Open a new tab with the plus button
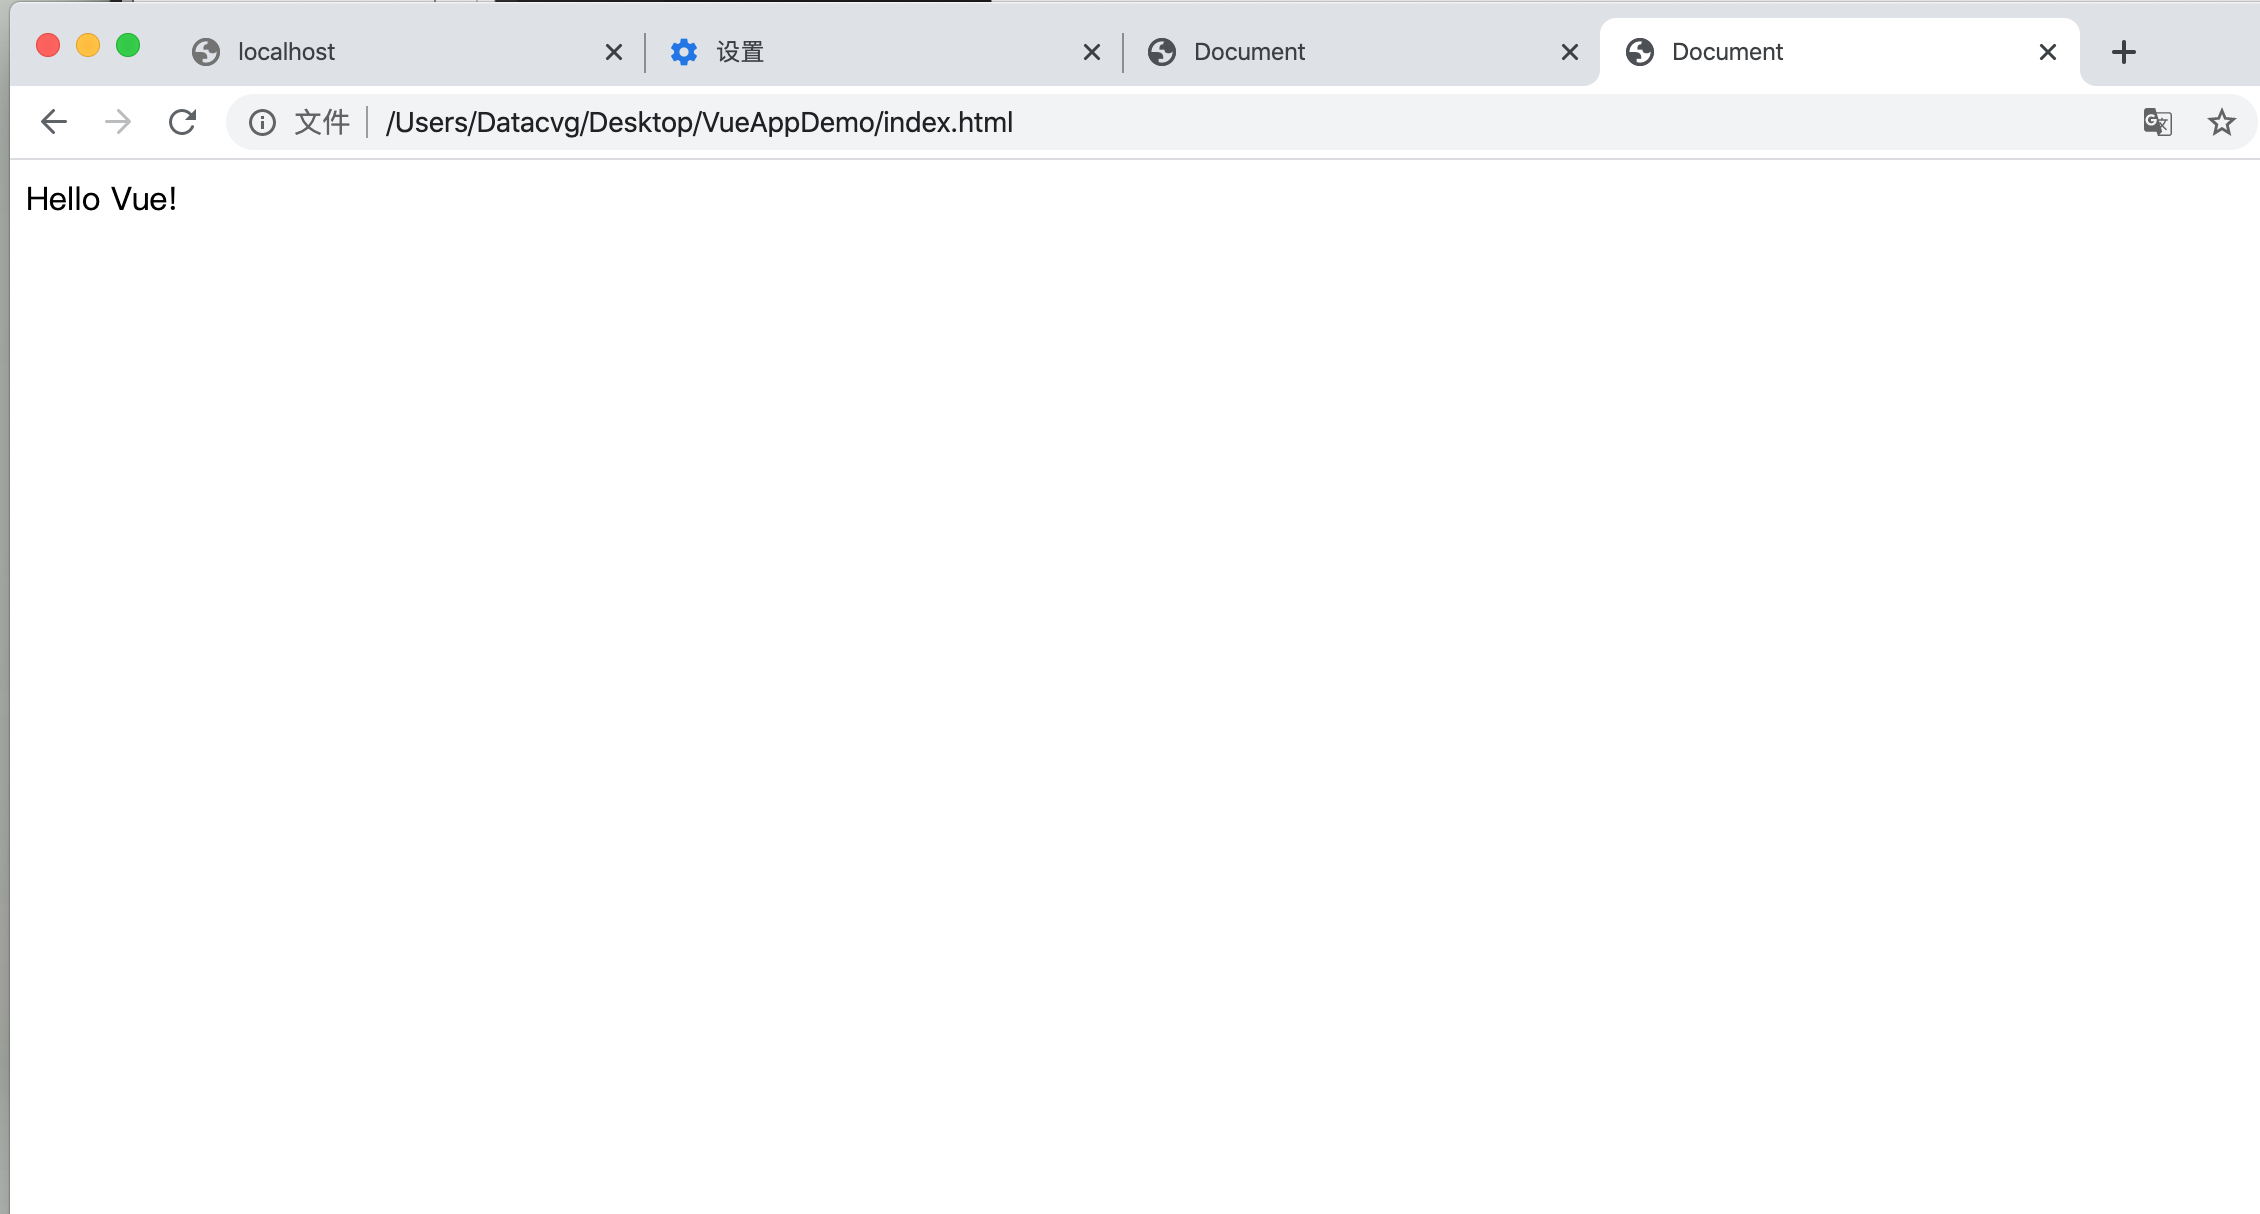This screenshot has height=1214, width=2260. [x=2123, y=51]
